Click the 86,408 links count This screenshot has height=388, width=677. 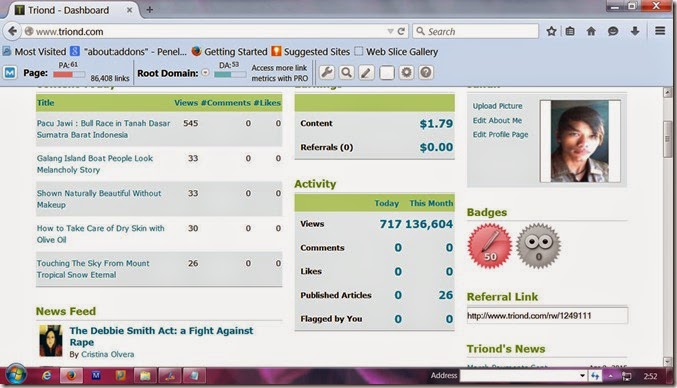click(110, 78)
